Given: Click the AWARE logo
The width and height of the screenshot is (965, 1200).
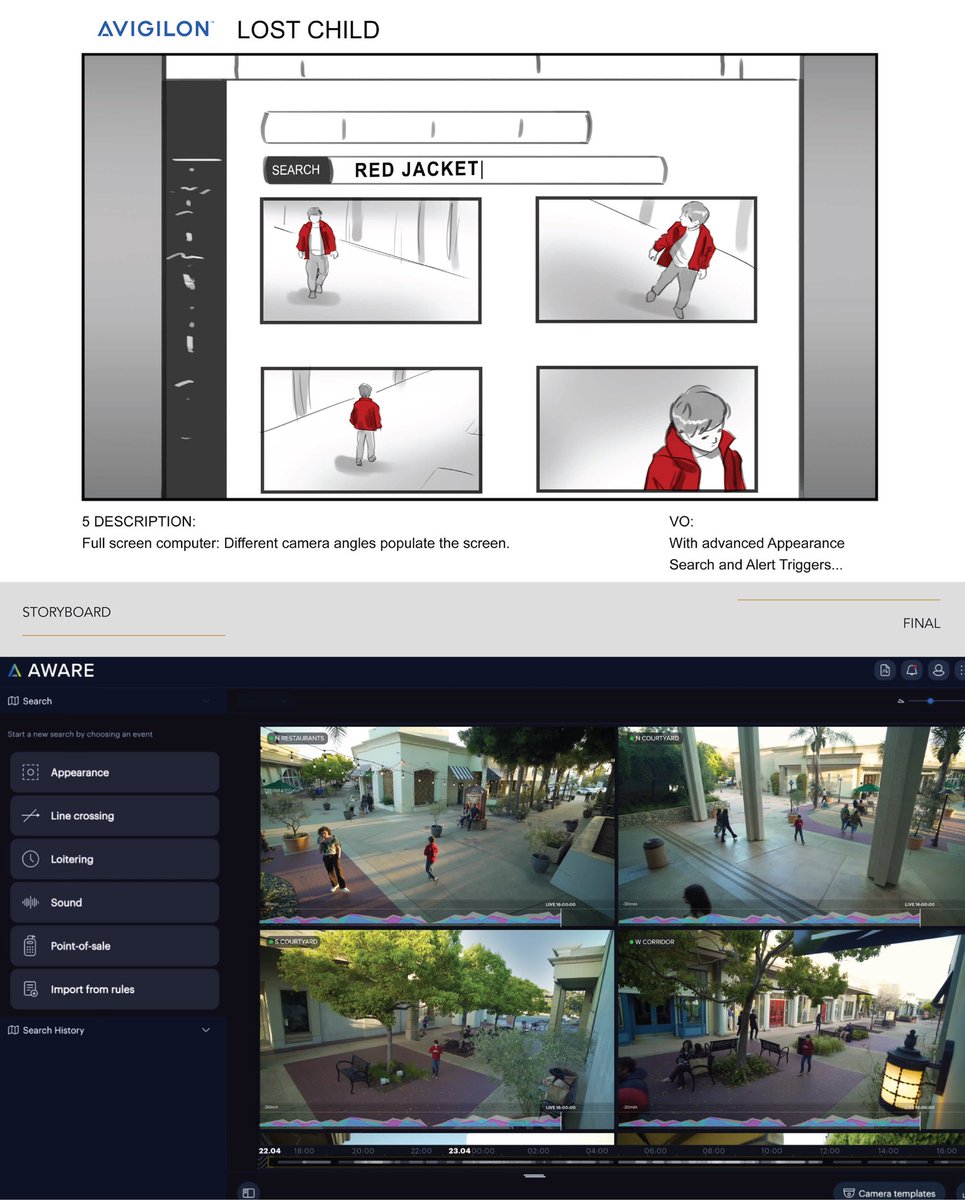Looking at the screenshot, I should (x=51, y=670).
